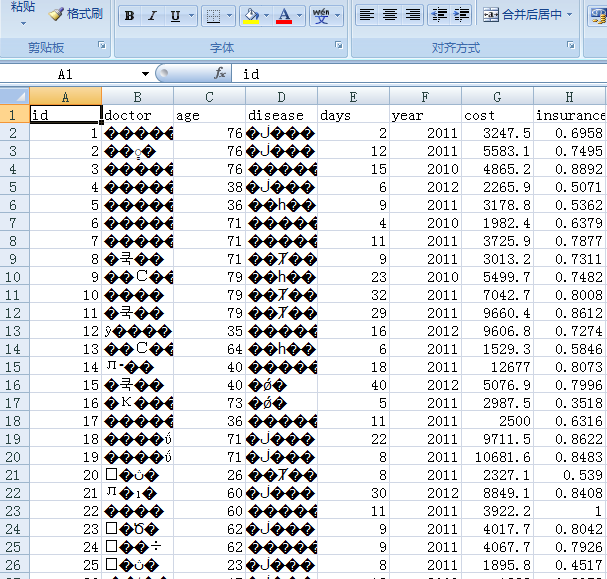Click the decrease indent icon
Screen dimensions: 607x579
pyautogui.click(x=438, y=15)
